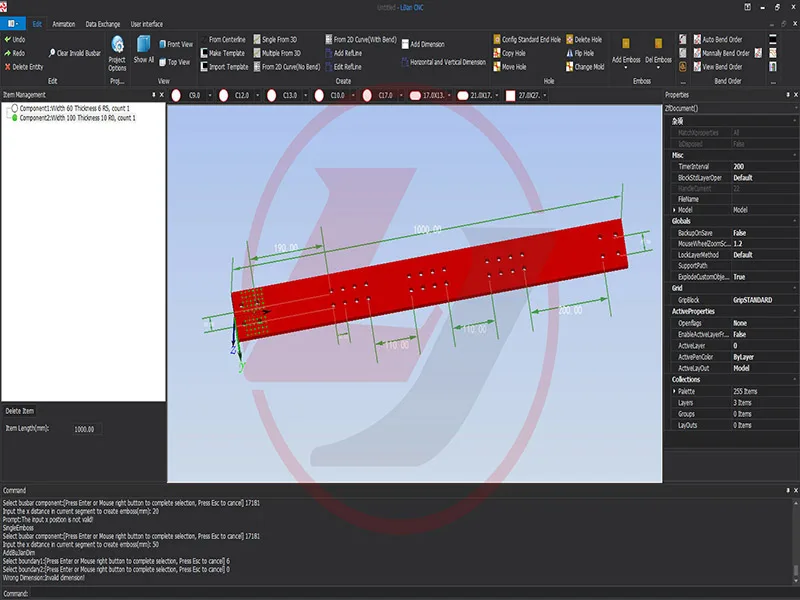Screen dimensions: 800x600
Task: Switch to the Animation ribbon tab
Action: pyautogui.click(x=63, y=23)
